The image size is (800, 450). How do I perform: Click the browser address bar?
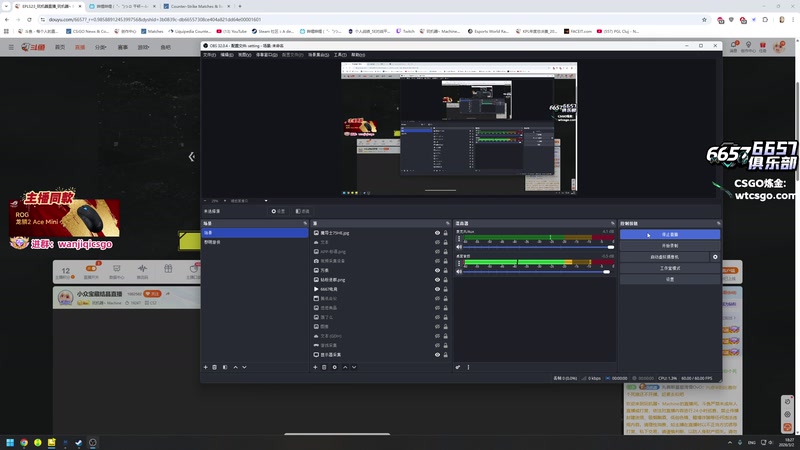372,19
